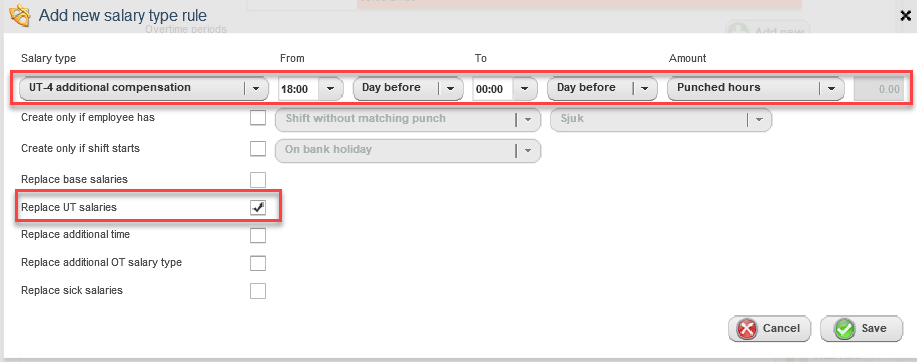Open the Punched hours amount dropdown

(756, 88)
